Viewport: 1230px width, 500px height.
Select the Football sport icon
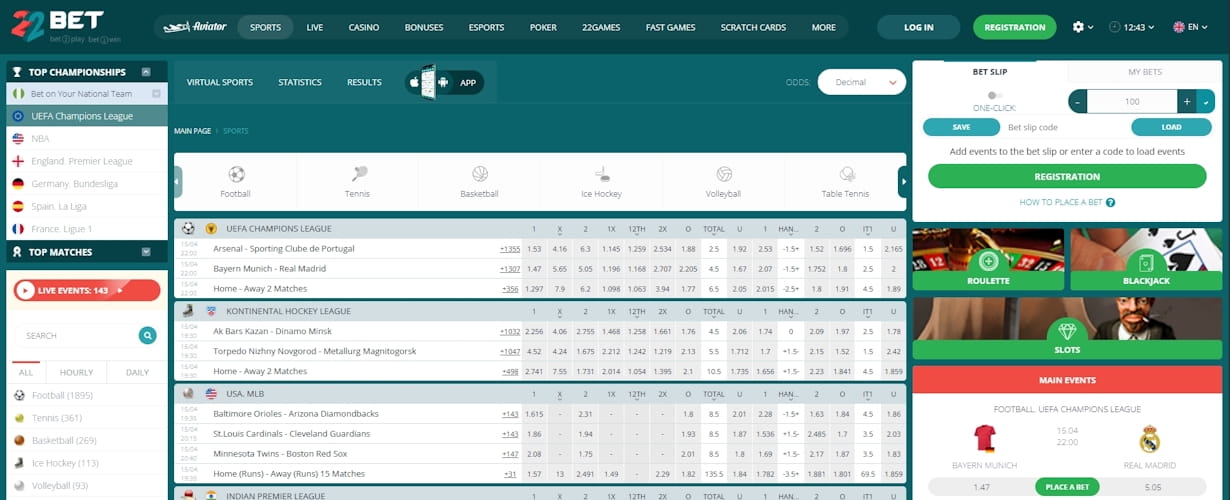coord(236,182)
